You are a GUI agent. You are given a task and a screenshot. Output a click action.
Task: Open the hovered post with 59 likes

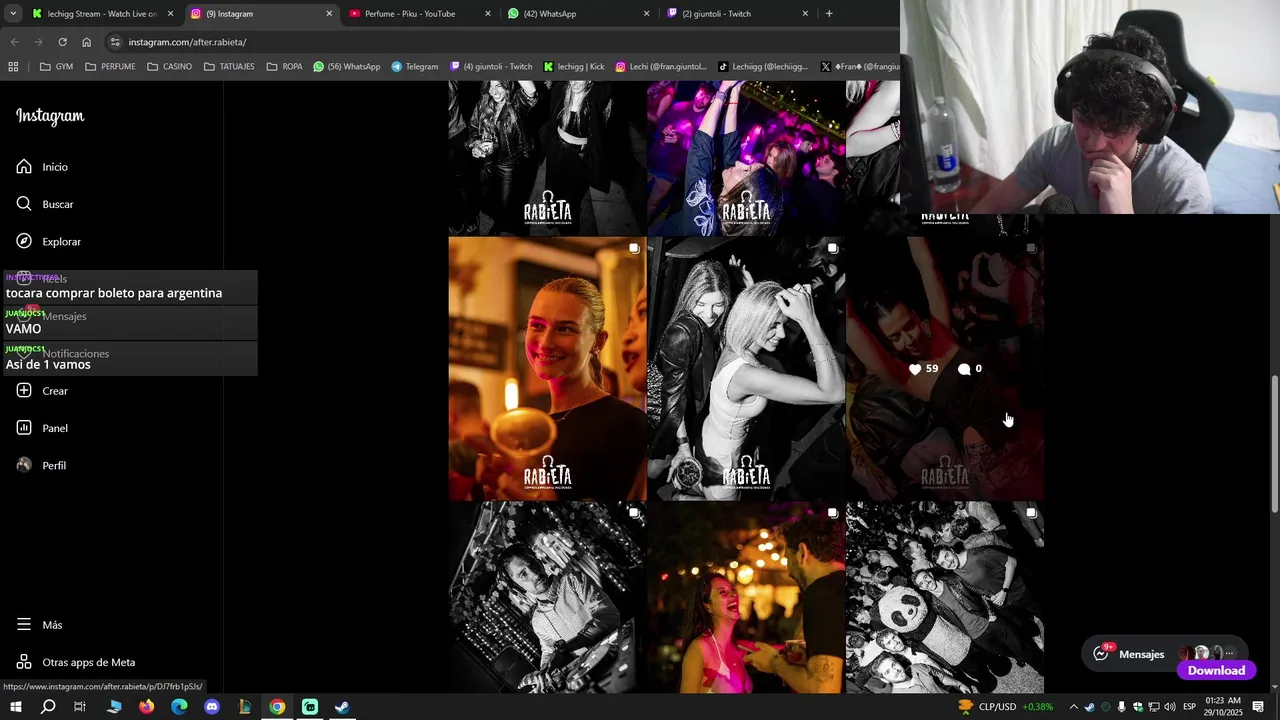945,368
